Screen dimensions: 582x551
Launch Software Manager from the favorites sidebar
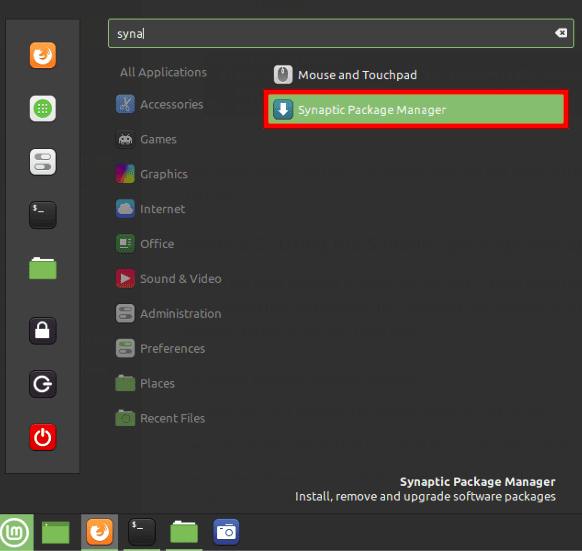click(43, 108)
